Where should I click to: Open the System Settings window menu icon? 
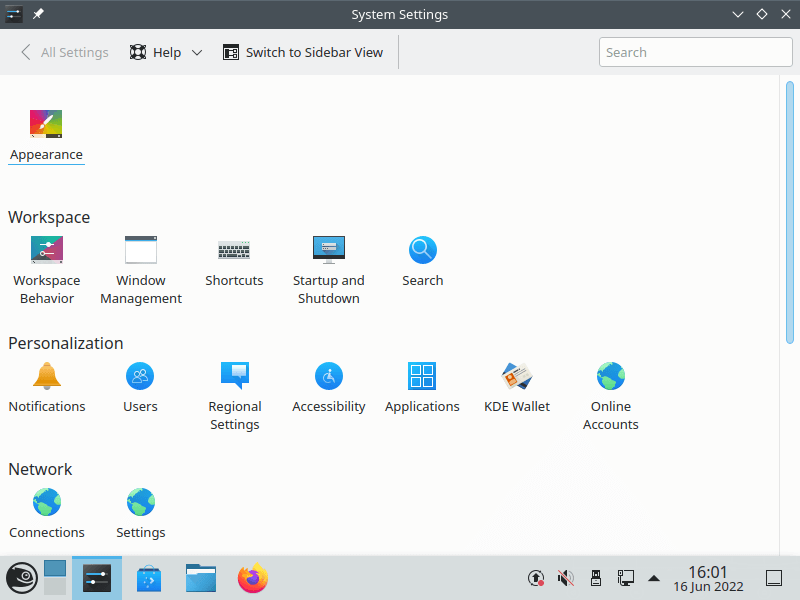coord(14,14)
